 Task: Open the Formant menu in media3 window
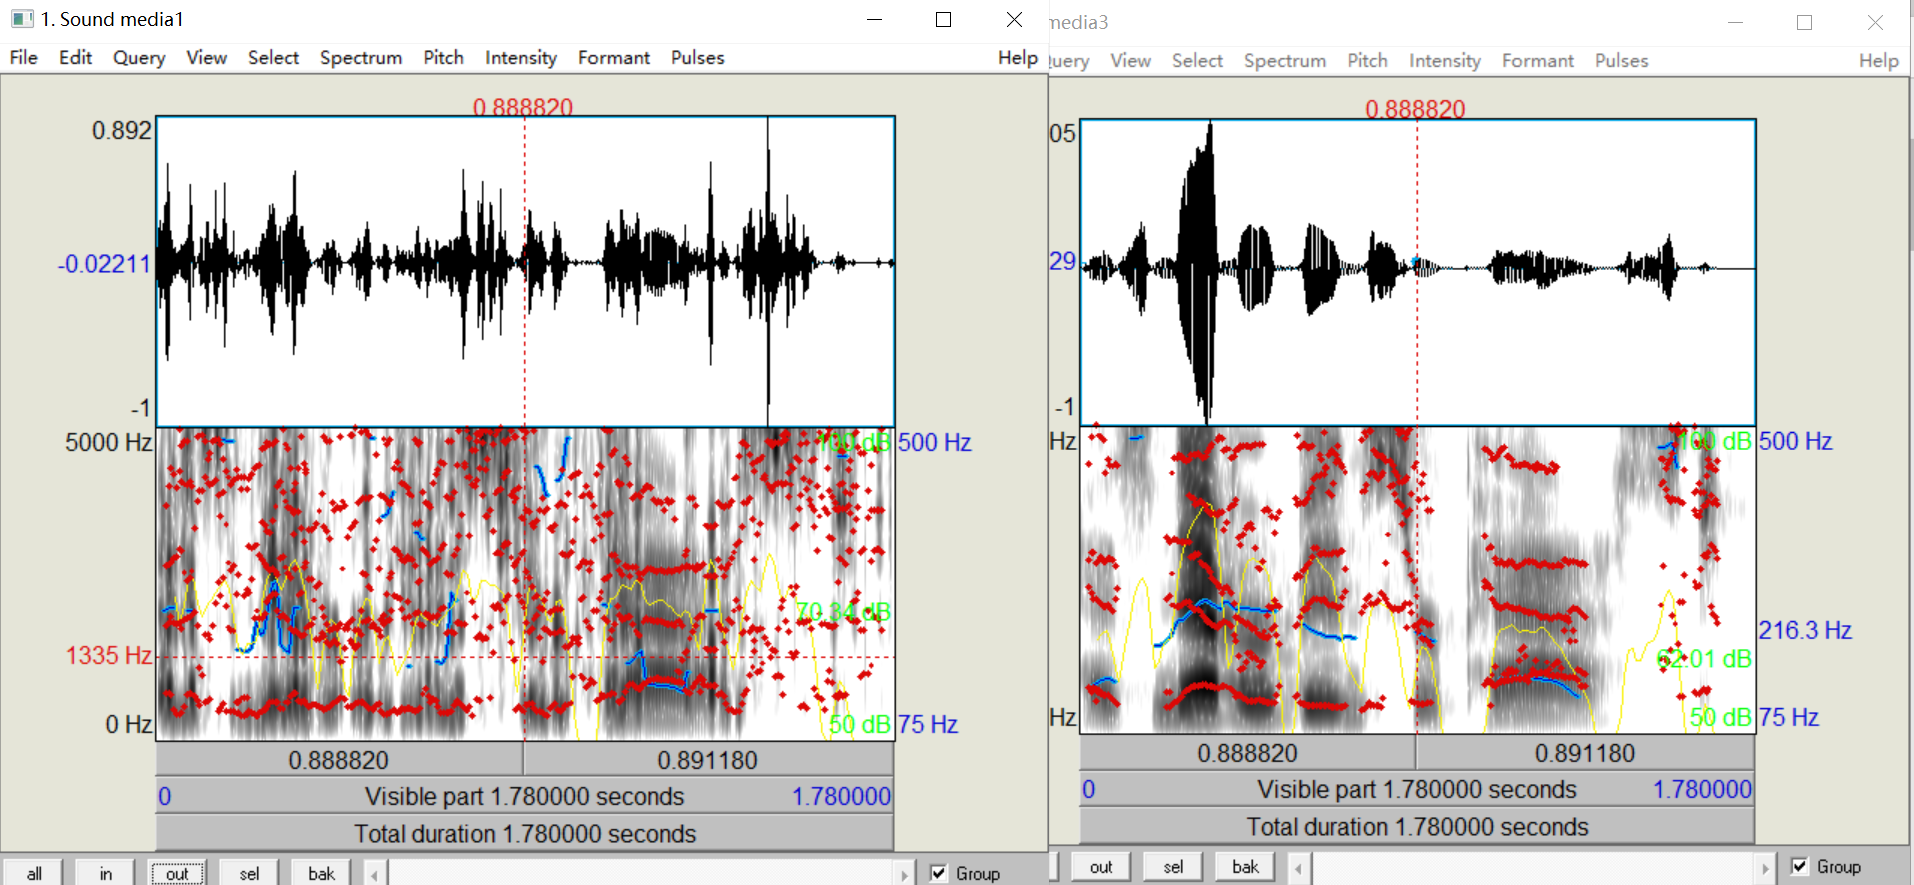[1537, 61]
